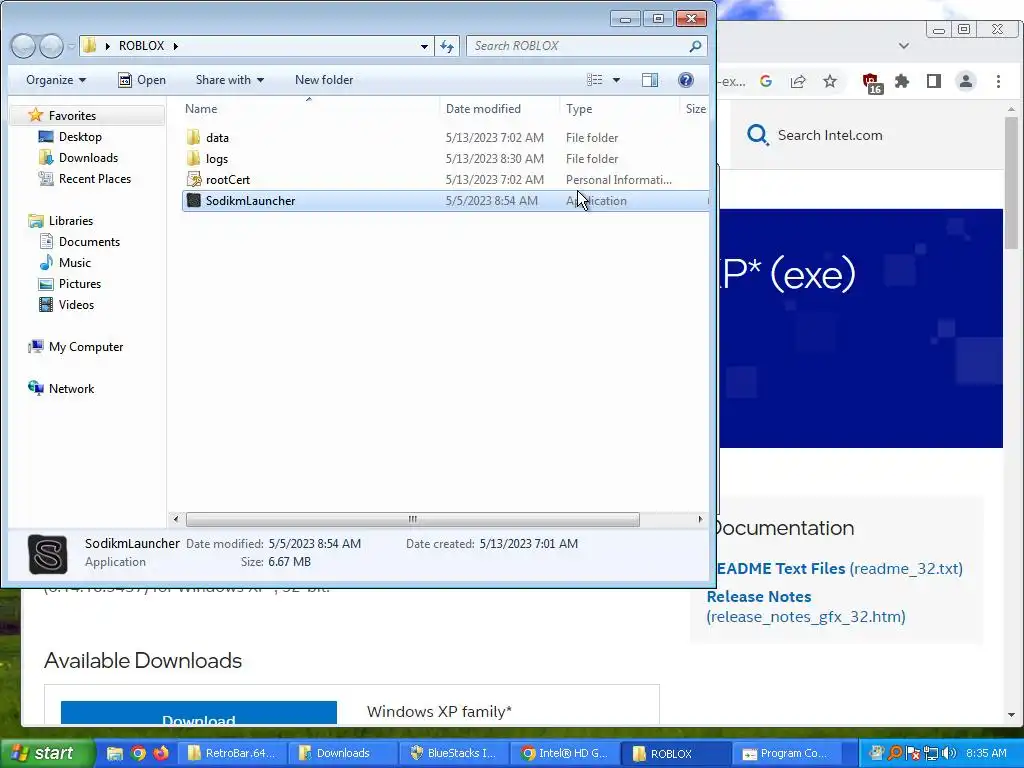Viewport: 1024px width, 768px height.
Task: Bookmark the page with Chrome's star icon
Action: click(829, 81)
